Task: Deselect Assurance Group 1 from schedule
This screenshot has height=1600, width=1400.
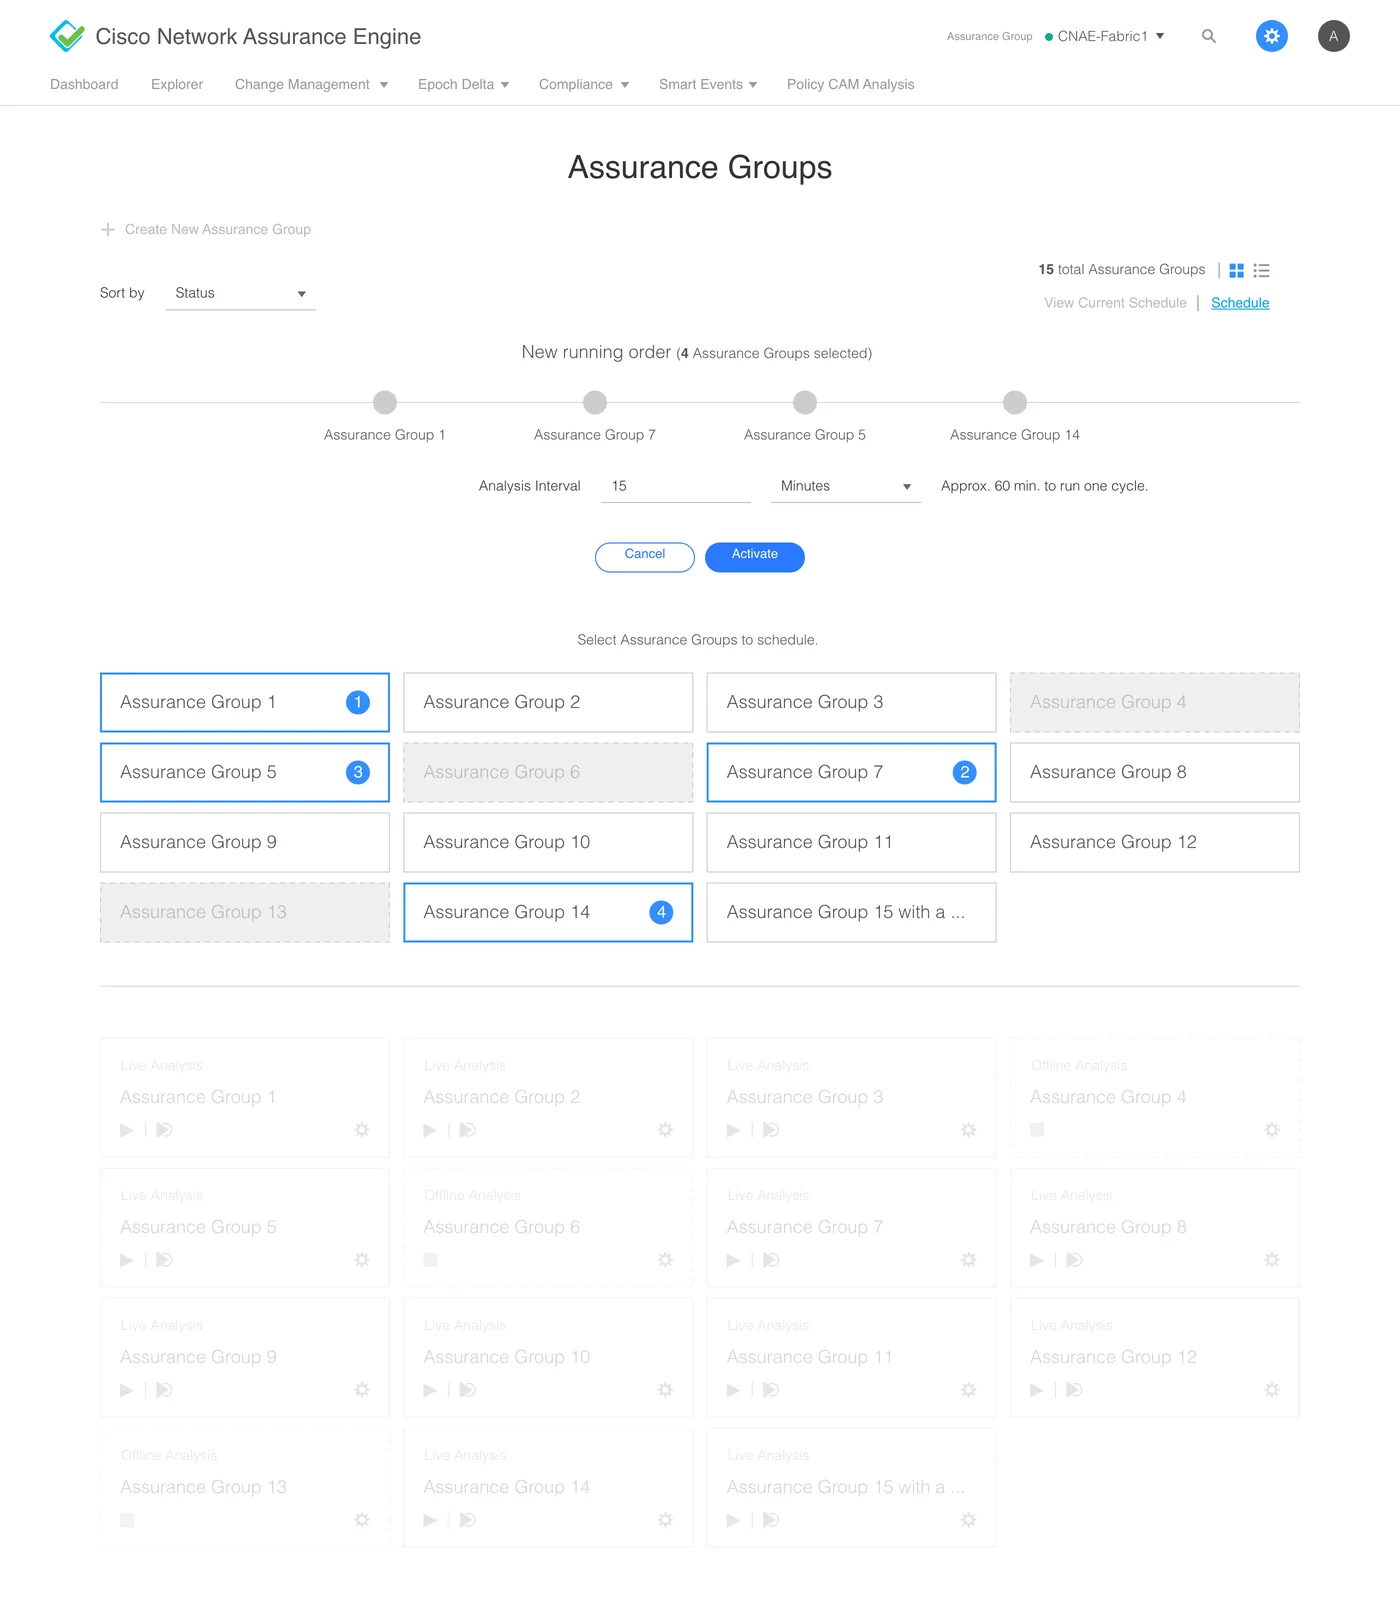Action: point(245,702)
